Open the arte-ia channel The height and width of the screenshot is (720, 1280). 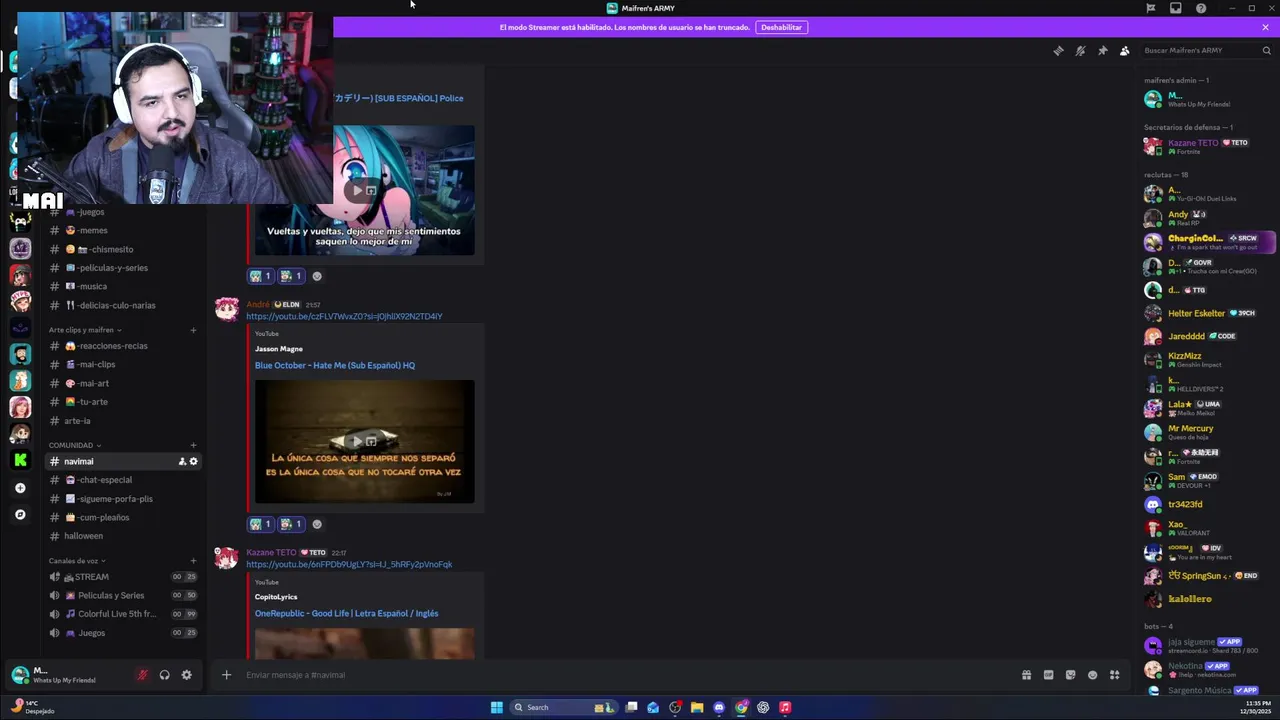pyautogui.click(x=77, y=421)
